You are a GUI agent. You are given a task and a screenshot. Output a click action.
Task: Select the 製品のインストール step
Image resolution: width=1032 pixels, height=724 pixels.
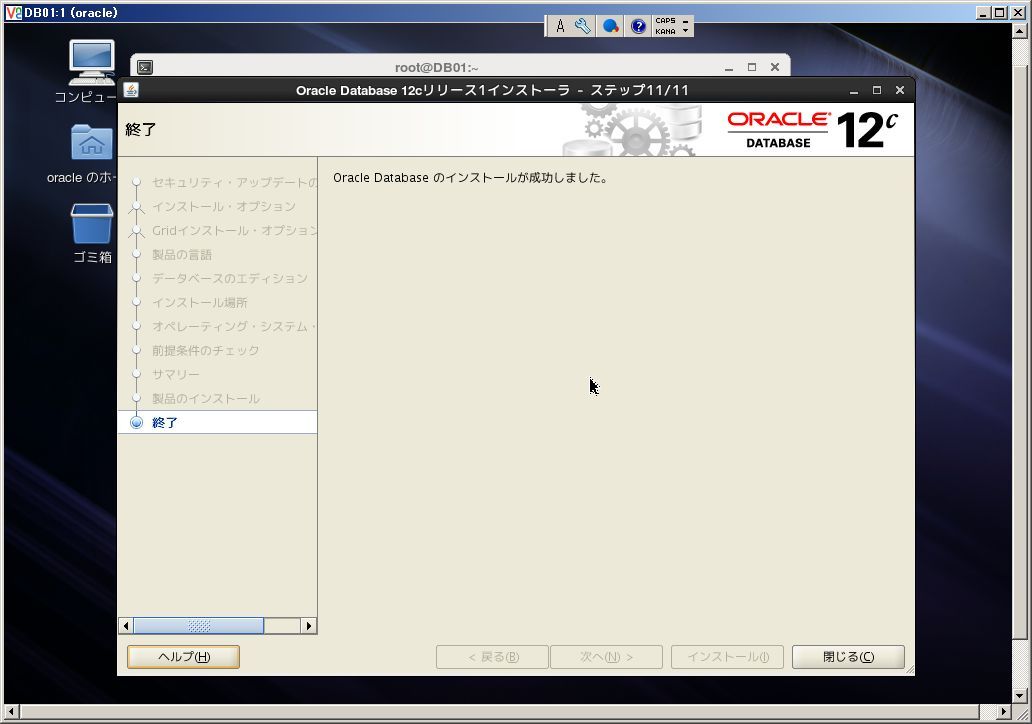click(x=205, y=399)
